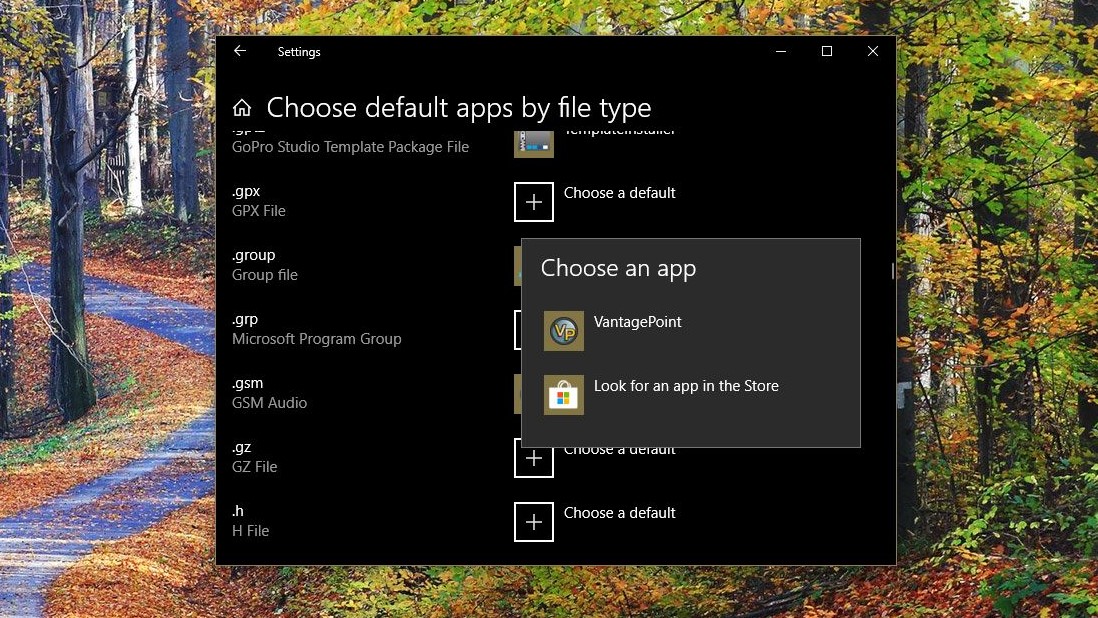Click the Group file description
This screenshot has width=1098, height=618.
pyautogui.click(x=265, y=275)
